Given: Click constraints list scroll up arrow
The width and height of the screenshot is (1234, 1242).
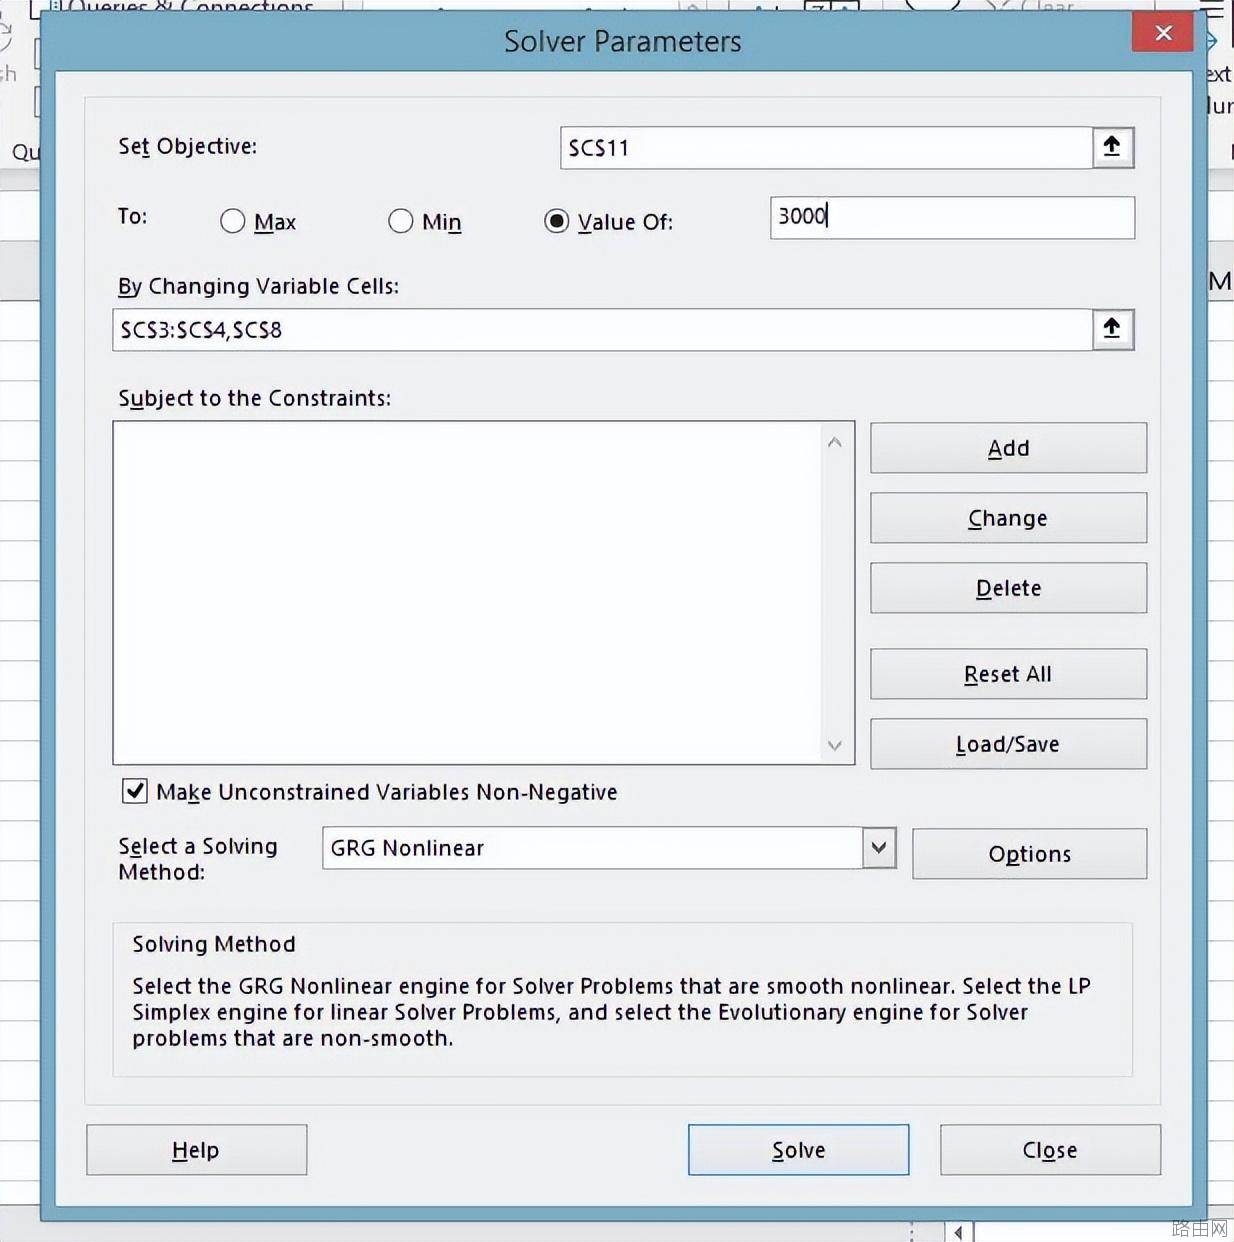Looking at the screenshot, I should pos(835,443).
